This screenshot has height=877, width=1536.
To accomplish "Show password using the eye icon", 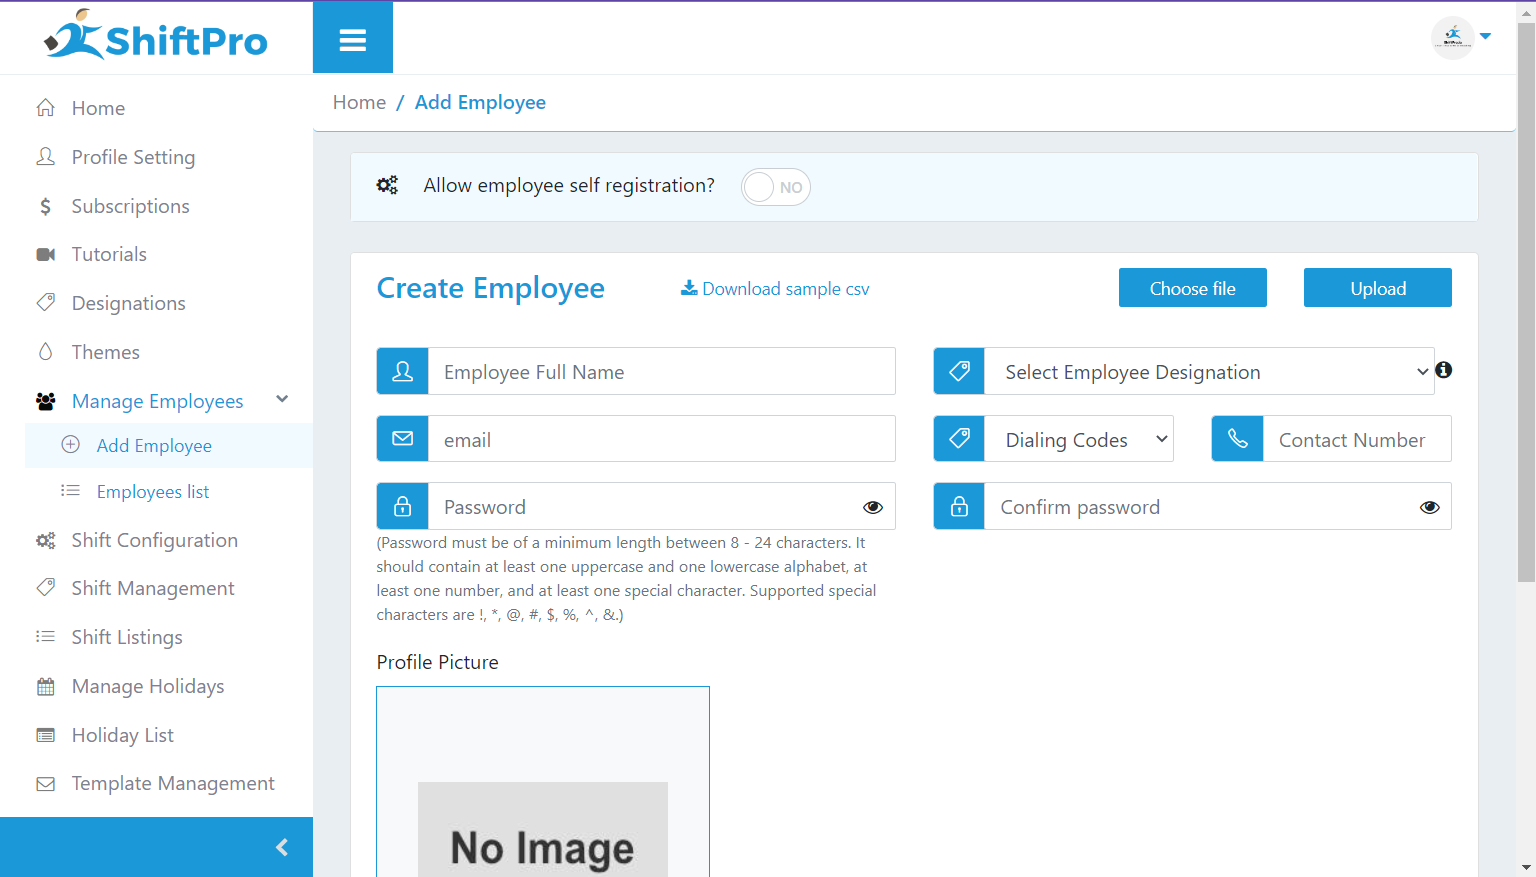I will tap(872, 507).
